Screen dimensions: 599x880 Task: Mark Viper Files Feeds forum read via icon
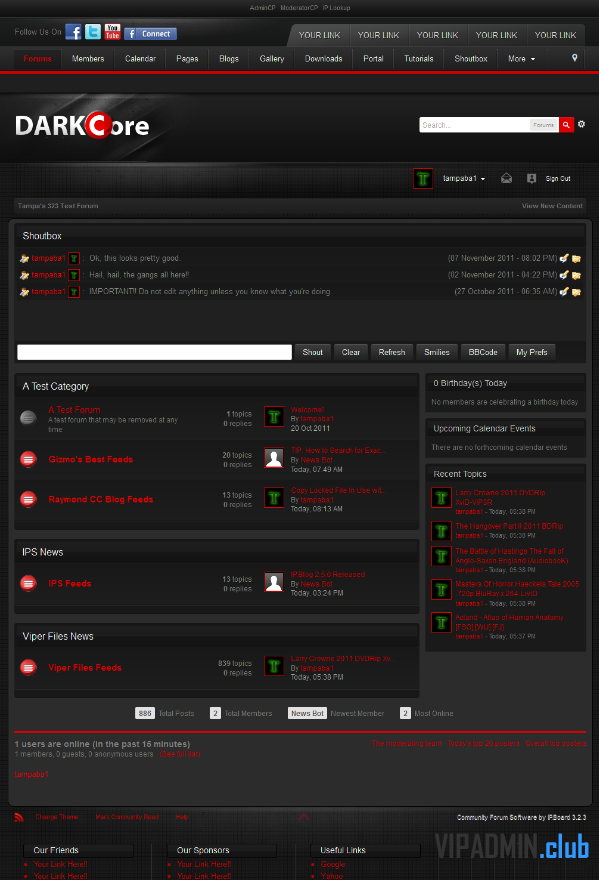[x=29, y=667]
